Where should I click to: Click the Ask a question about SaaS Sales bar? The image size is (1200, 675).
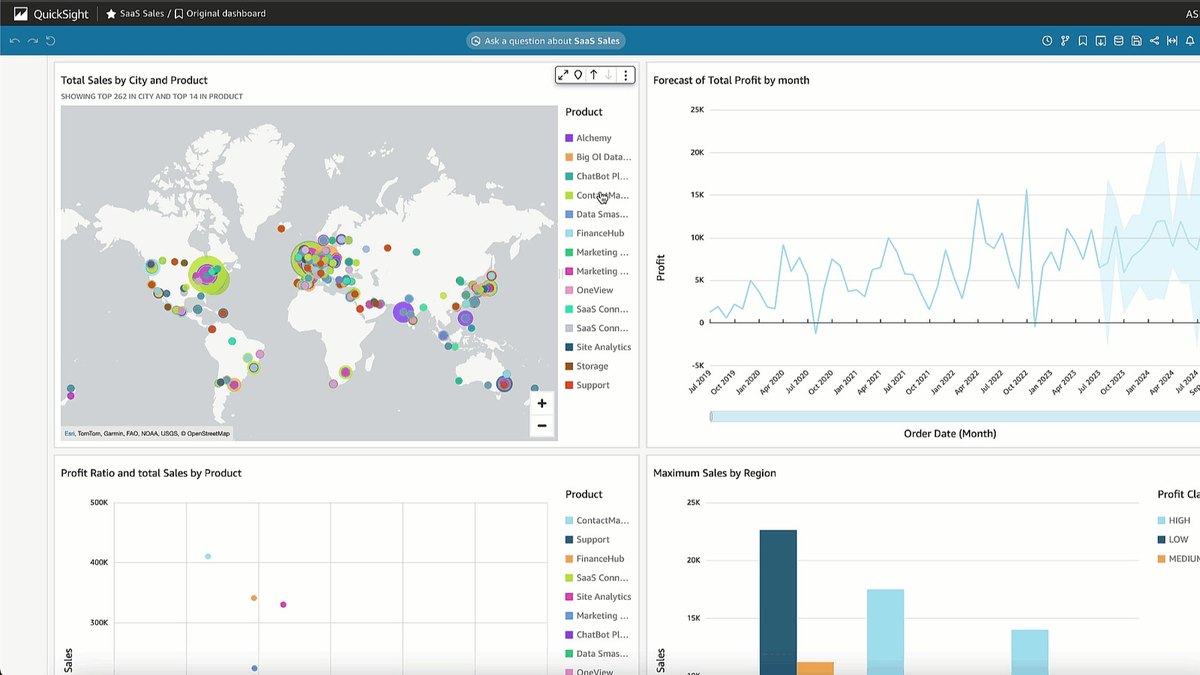(x=546, y=41)
